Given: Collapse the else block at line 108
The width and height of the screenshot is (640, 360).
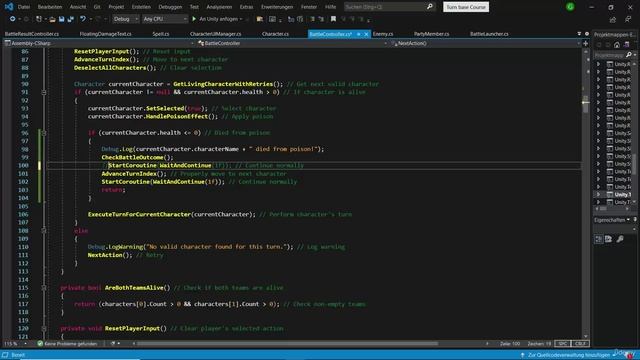Looking at the screenshot, I should click(44, 231).
